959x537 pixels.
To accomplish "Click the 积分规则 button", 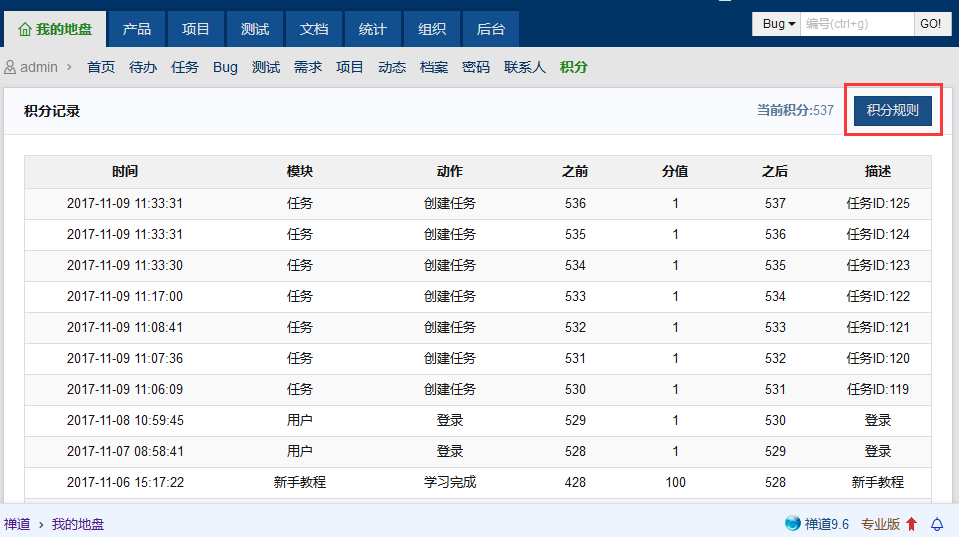I will click(x=892, y=111).
